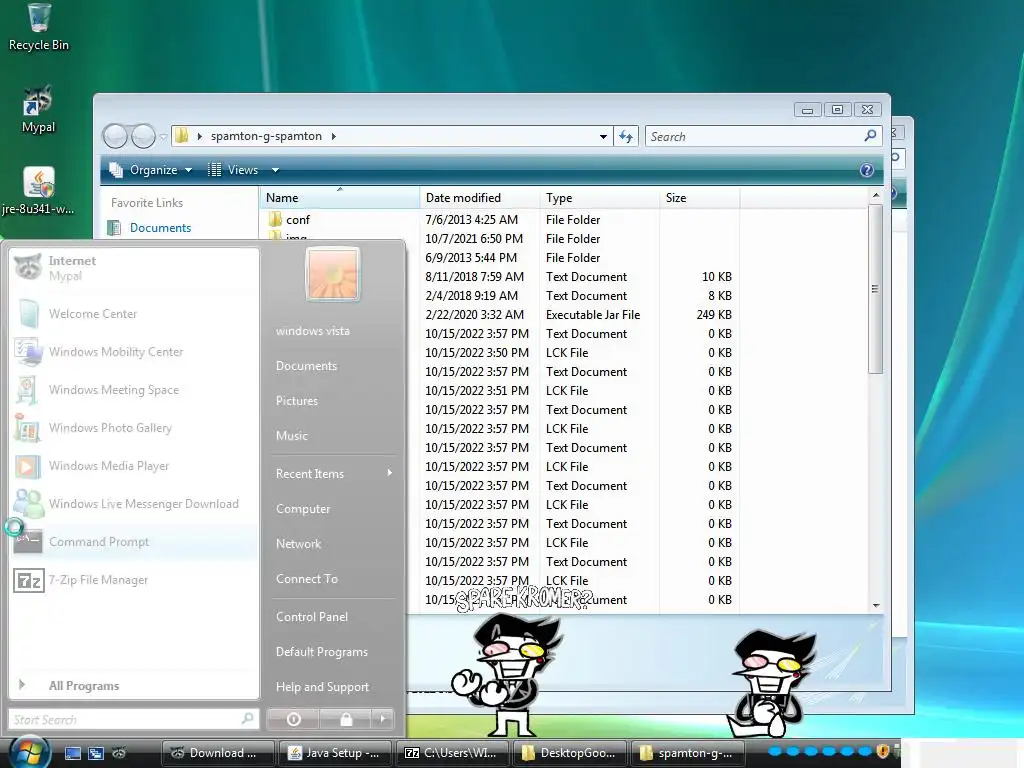Open recent pages dropdown next to Forward

click(x=163, y=136)
